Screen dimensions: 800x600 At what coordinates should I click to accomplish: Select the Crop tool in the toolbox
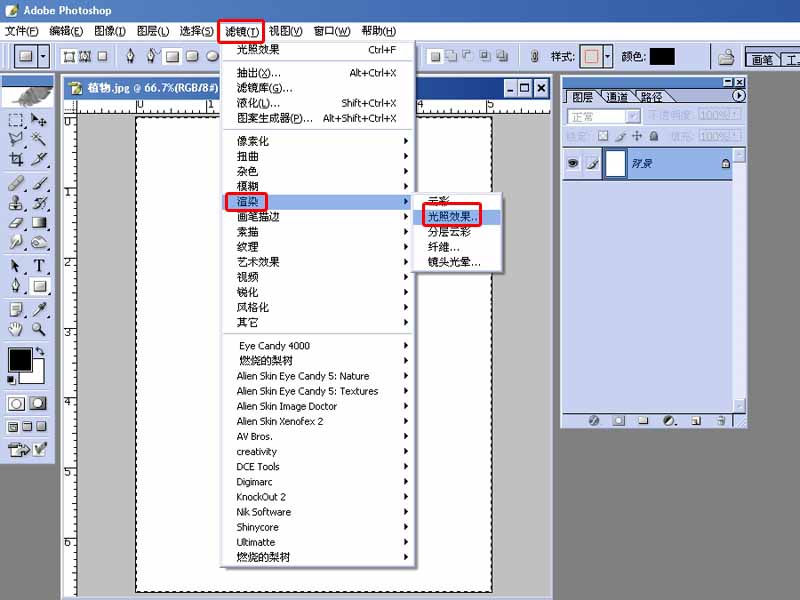(x=16, y=159)
